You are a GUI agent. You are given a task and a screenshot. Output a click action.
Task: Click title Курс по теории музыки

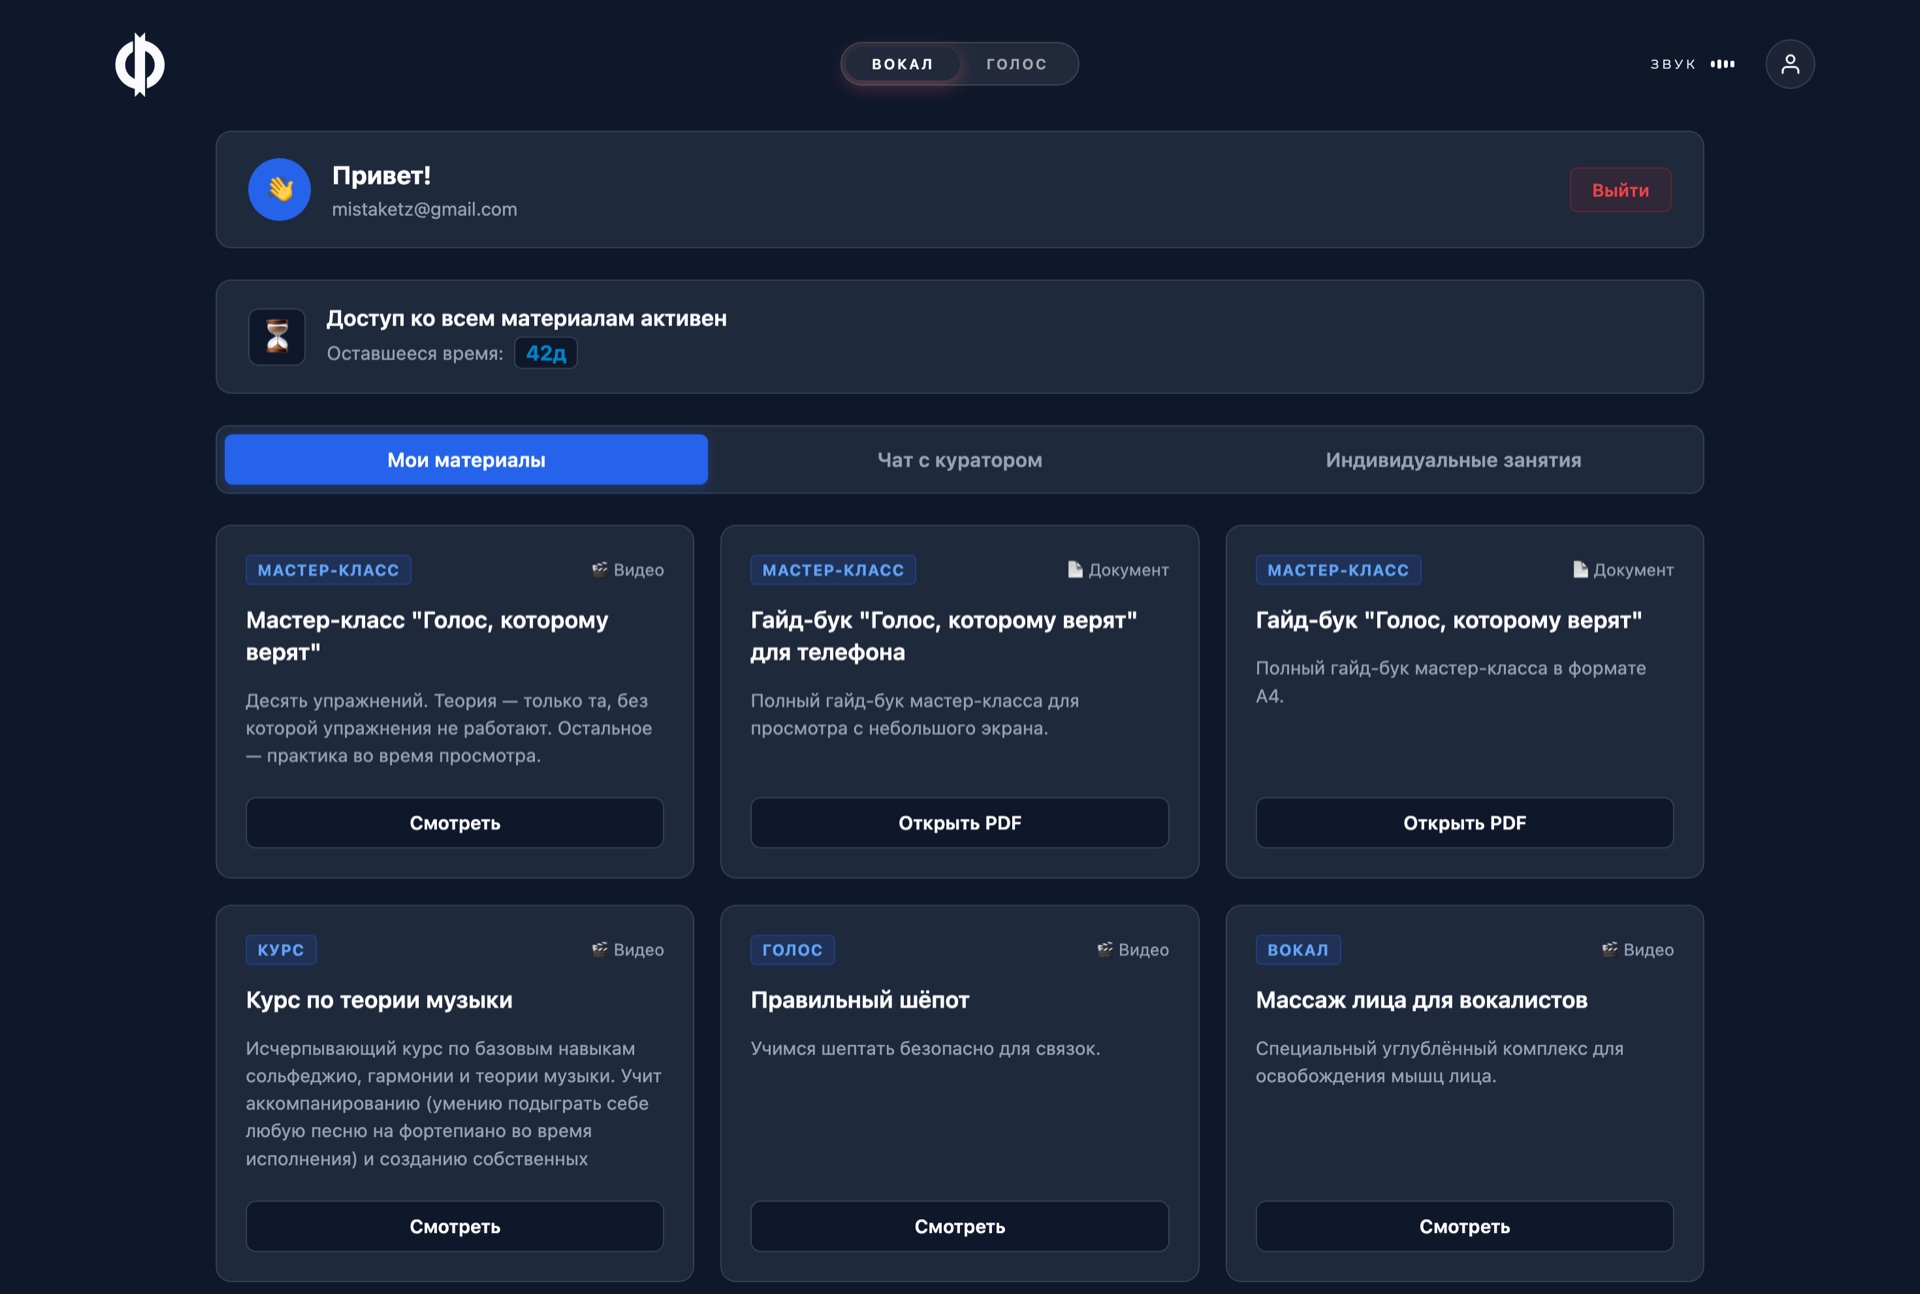coord(379,1000)
